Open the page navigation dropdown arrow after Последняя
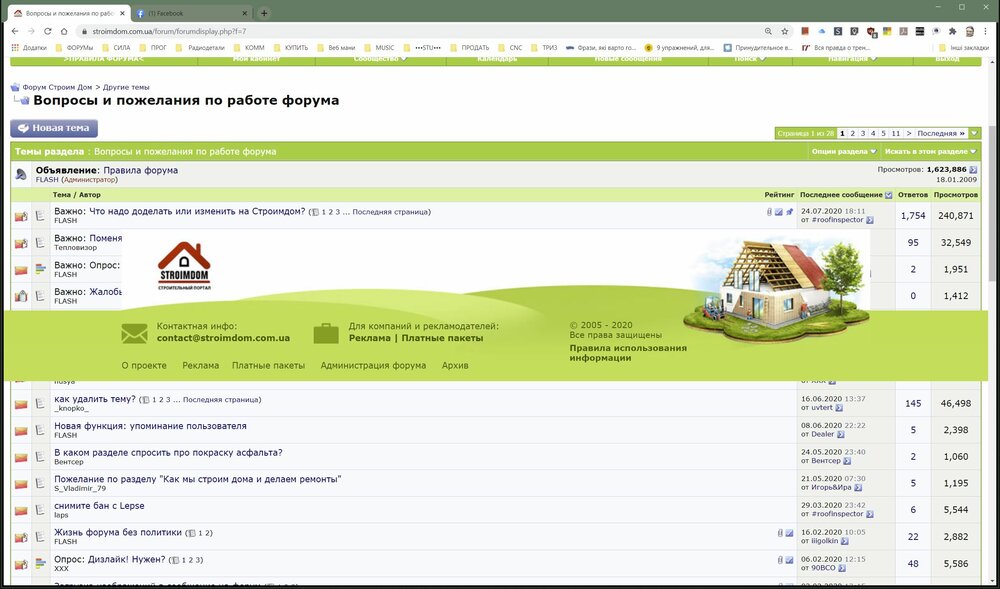This screenshot has width=1000, height=589. point(974,133)
